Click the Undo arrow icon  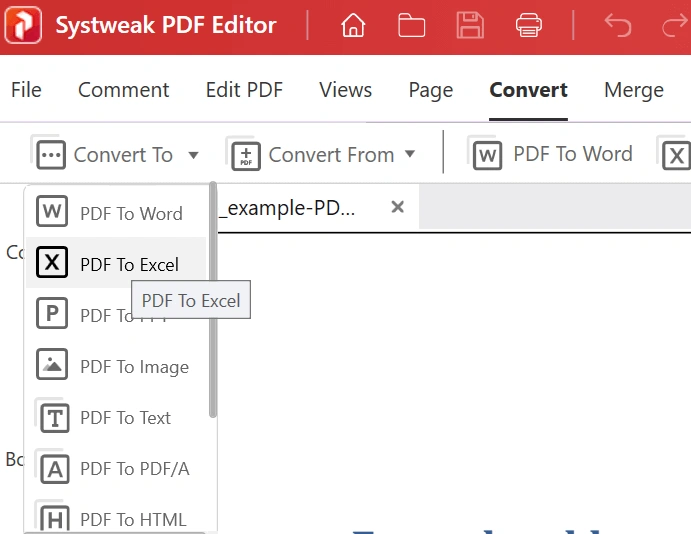618,25
